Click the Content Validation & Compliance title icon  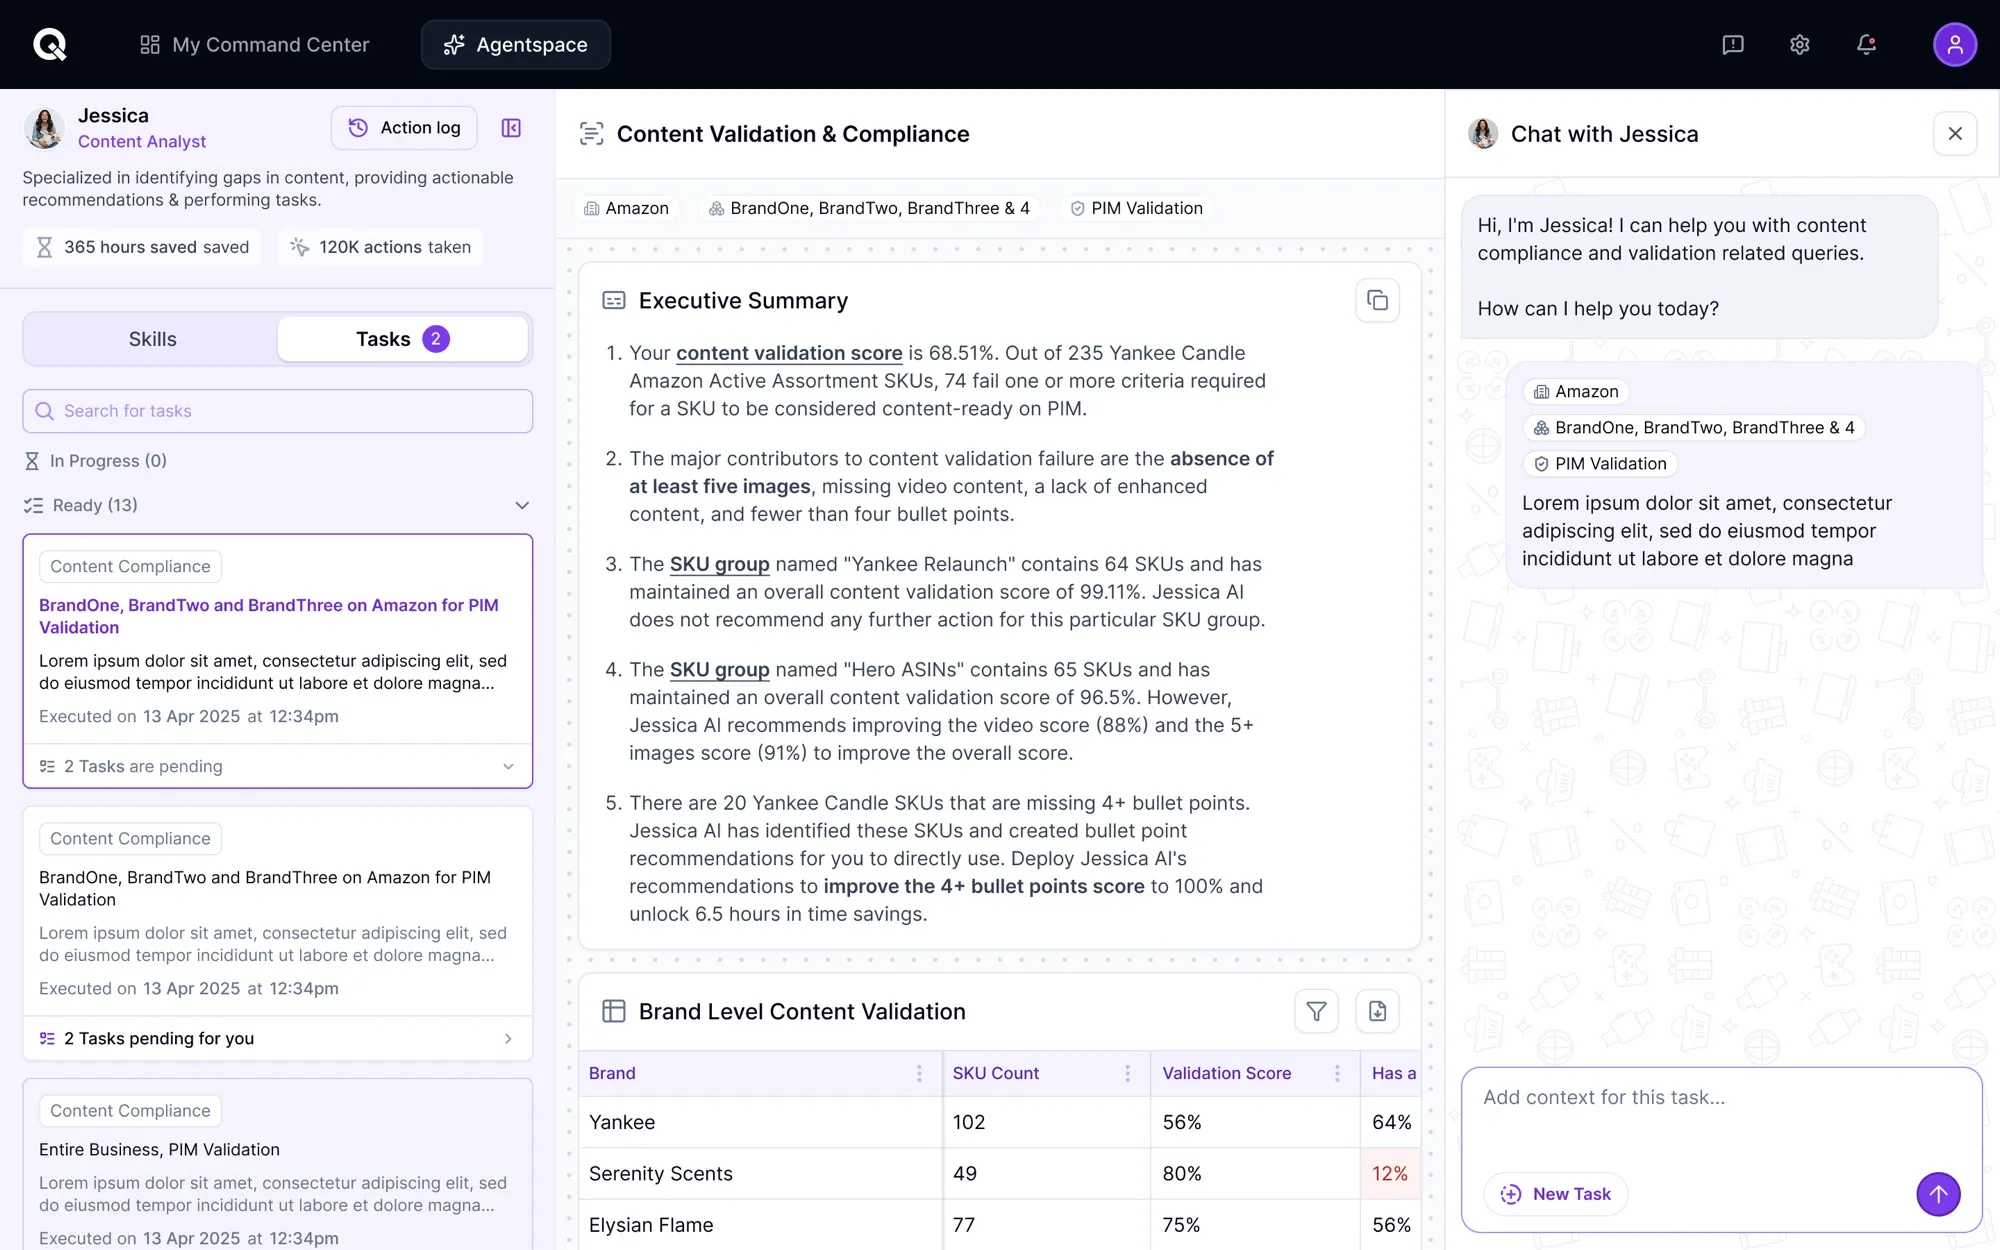[591, 134]
